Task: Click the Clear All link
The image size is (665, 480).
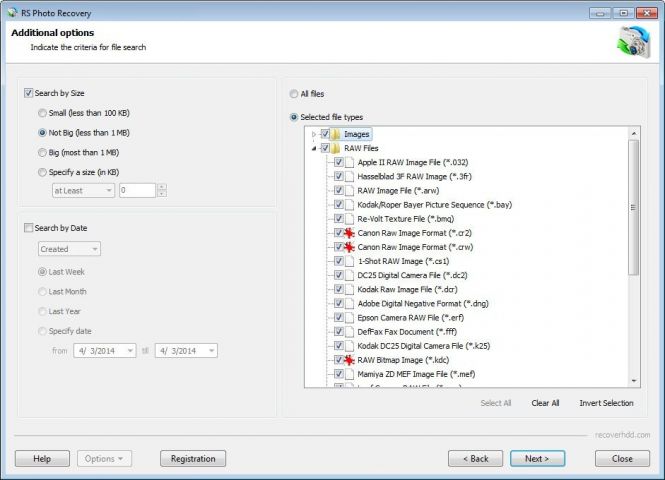Action: coord(545,403)
